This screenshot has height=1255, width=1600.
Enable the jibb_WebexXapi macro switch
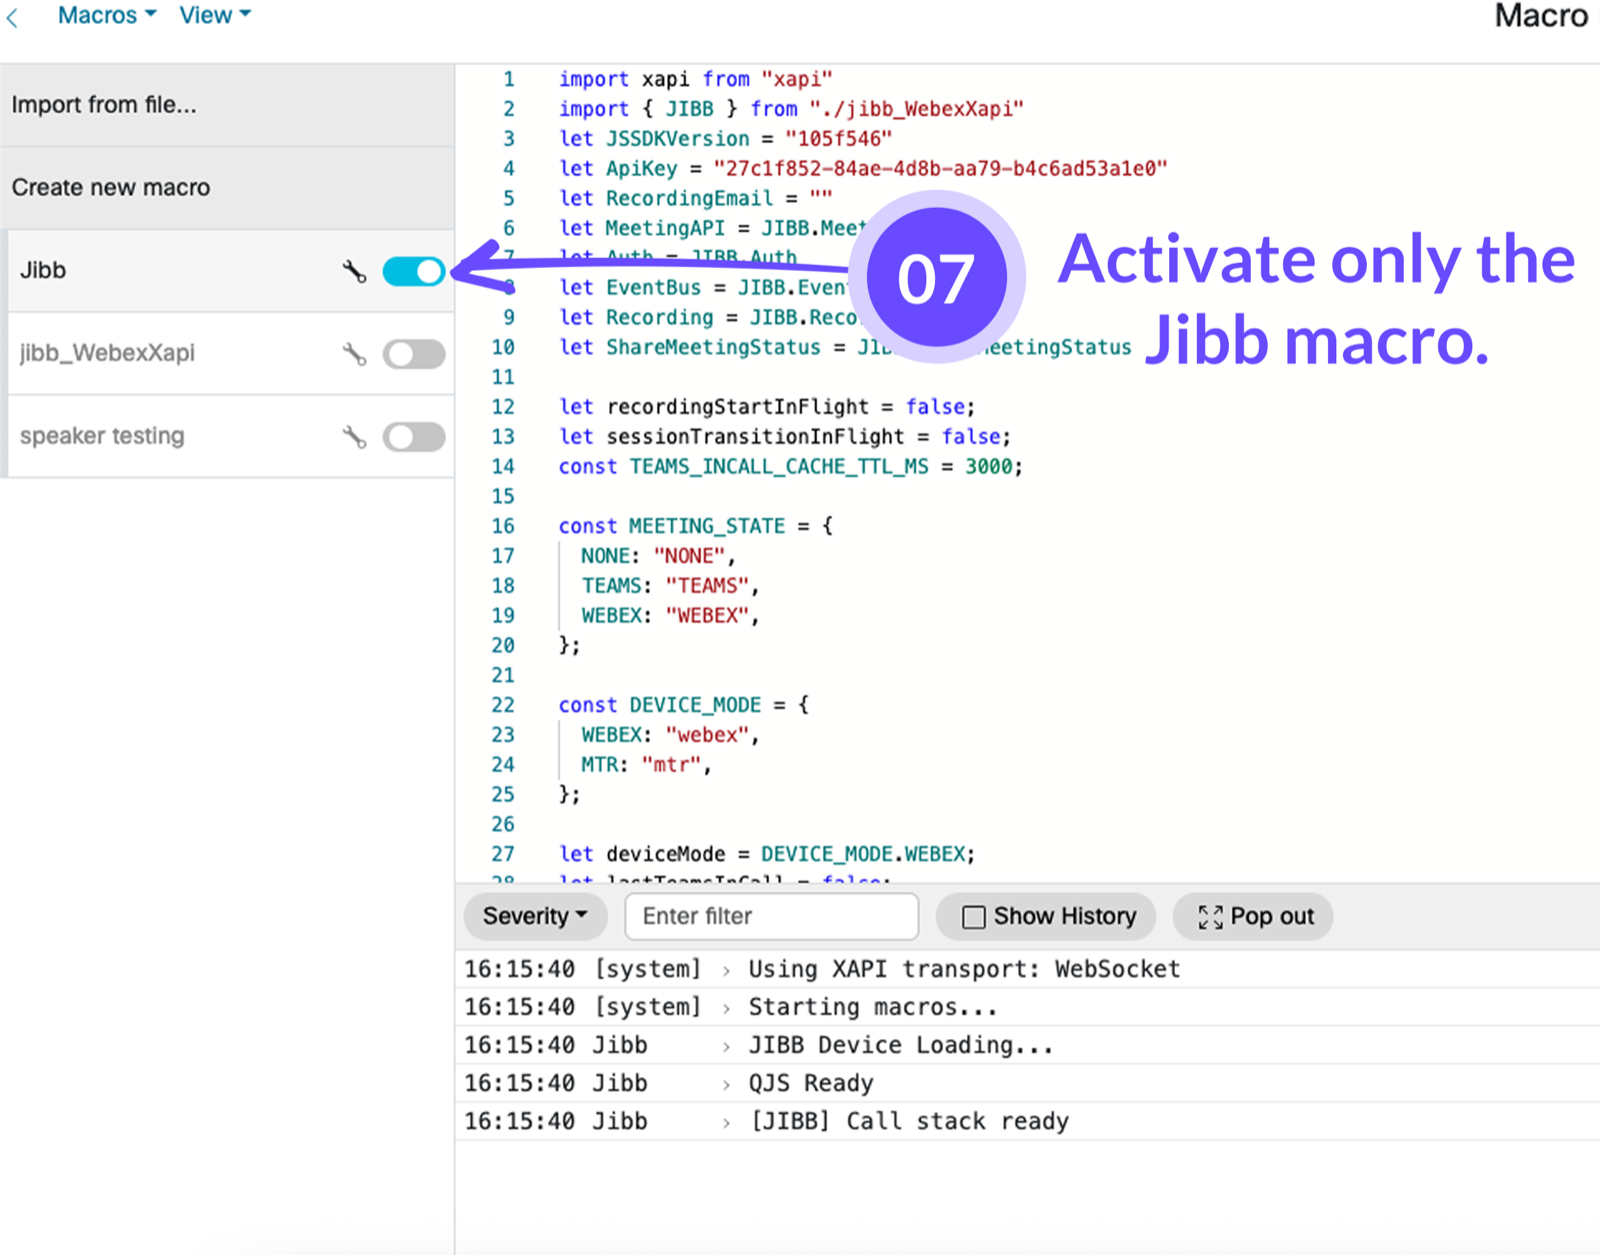[414, 354]
